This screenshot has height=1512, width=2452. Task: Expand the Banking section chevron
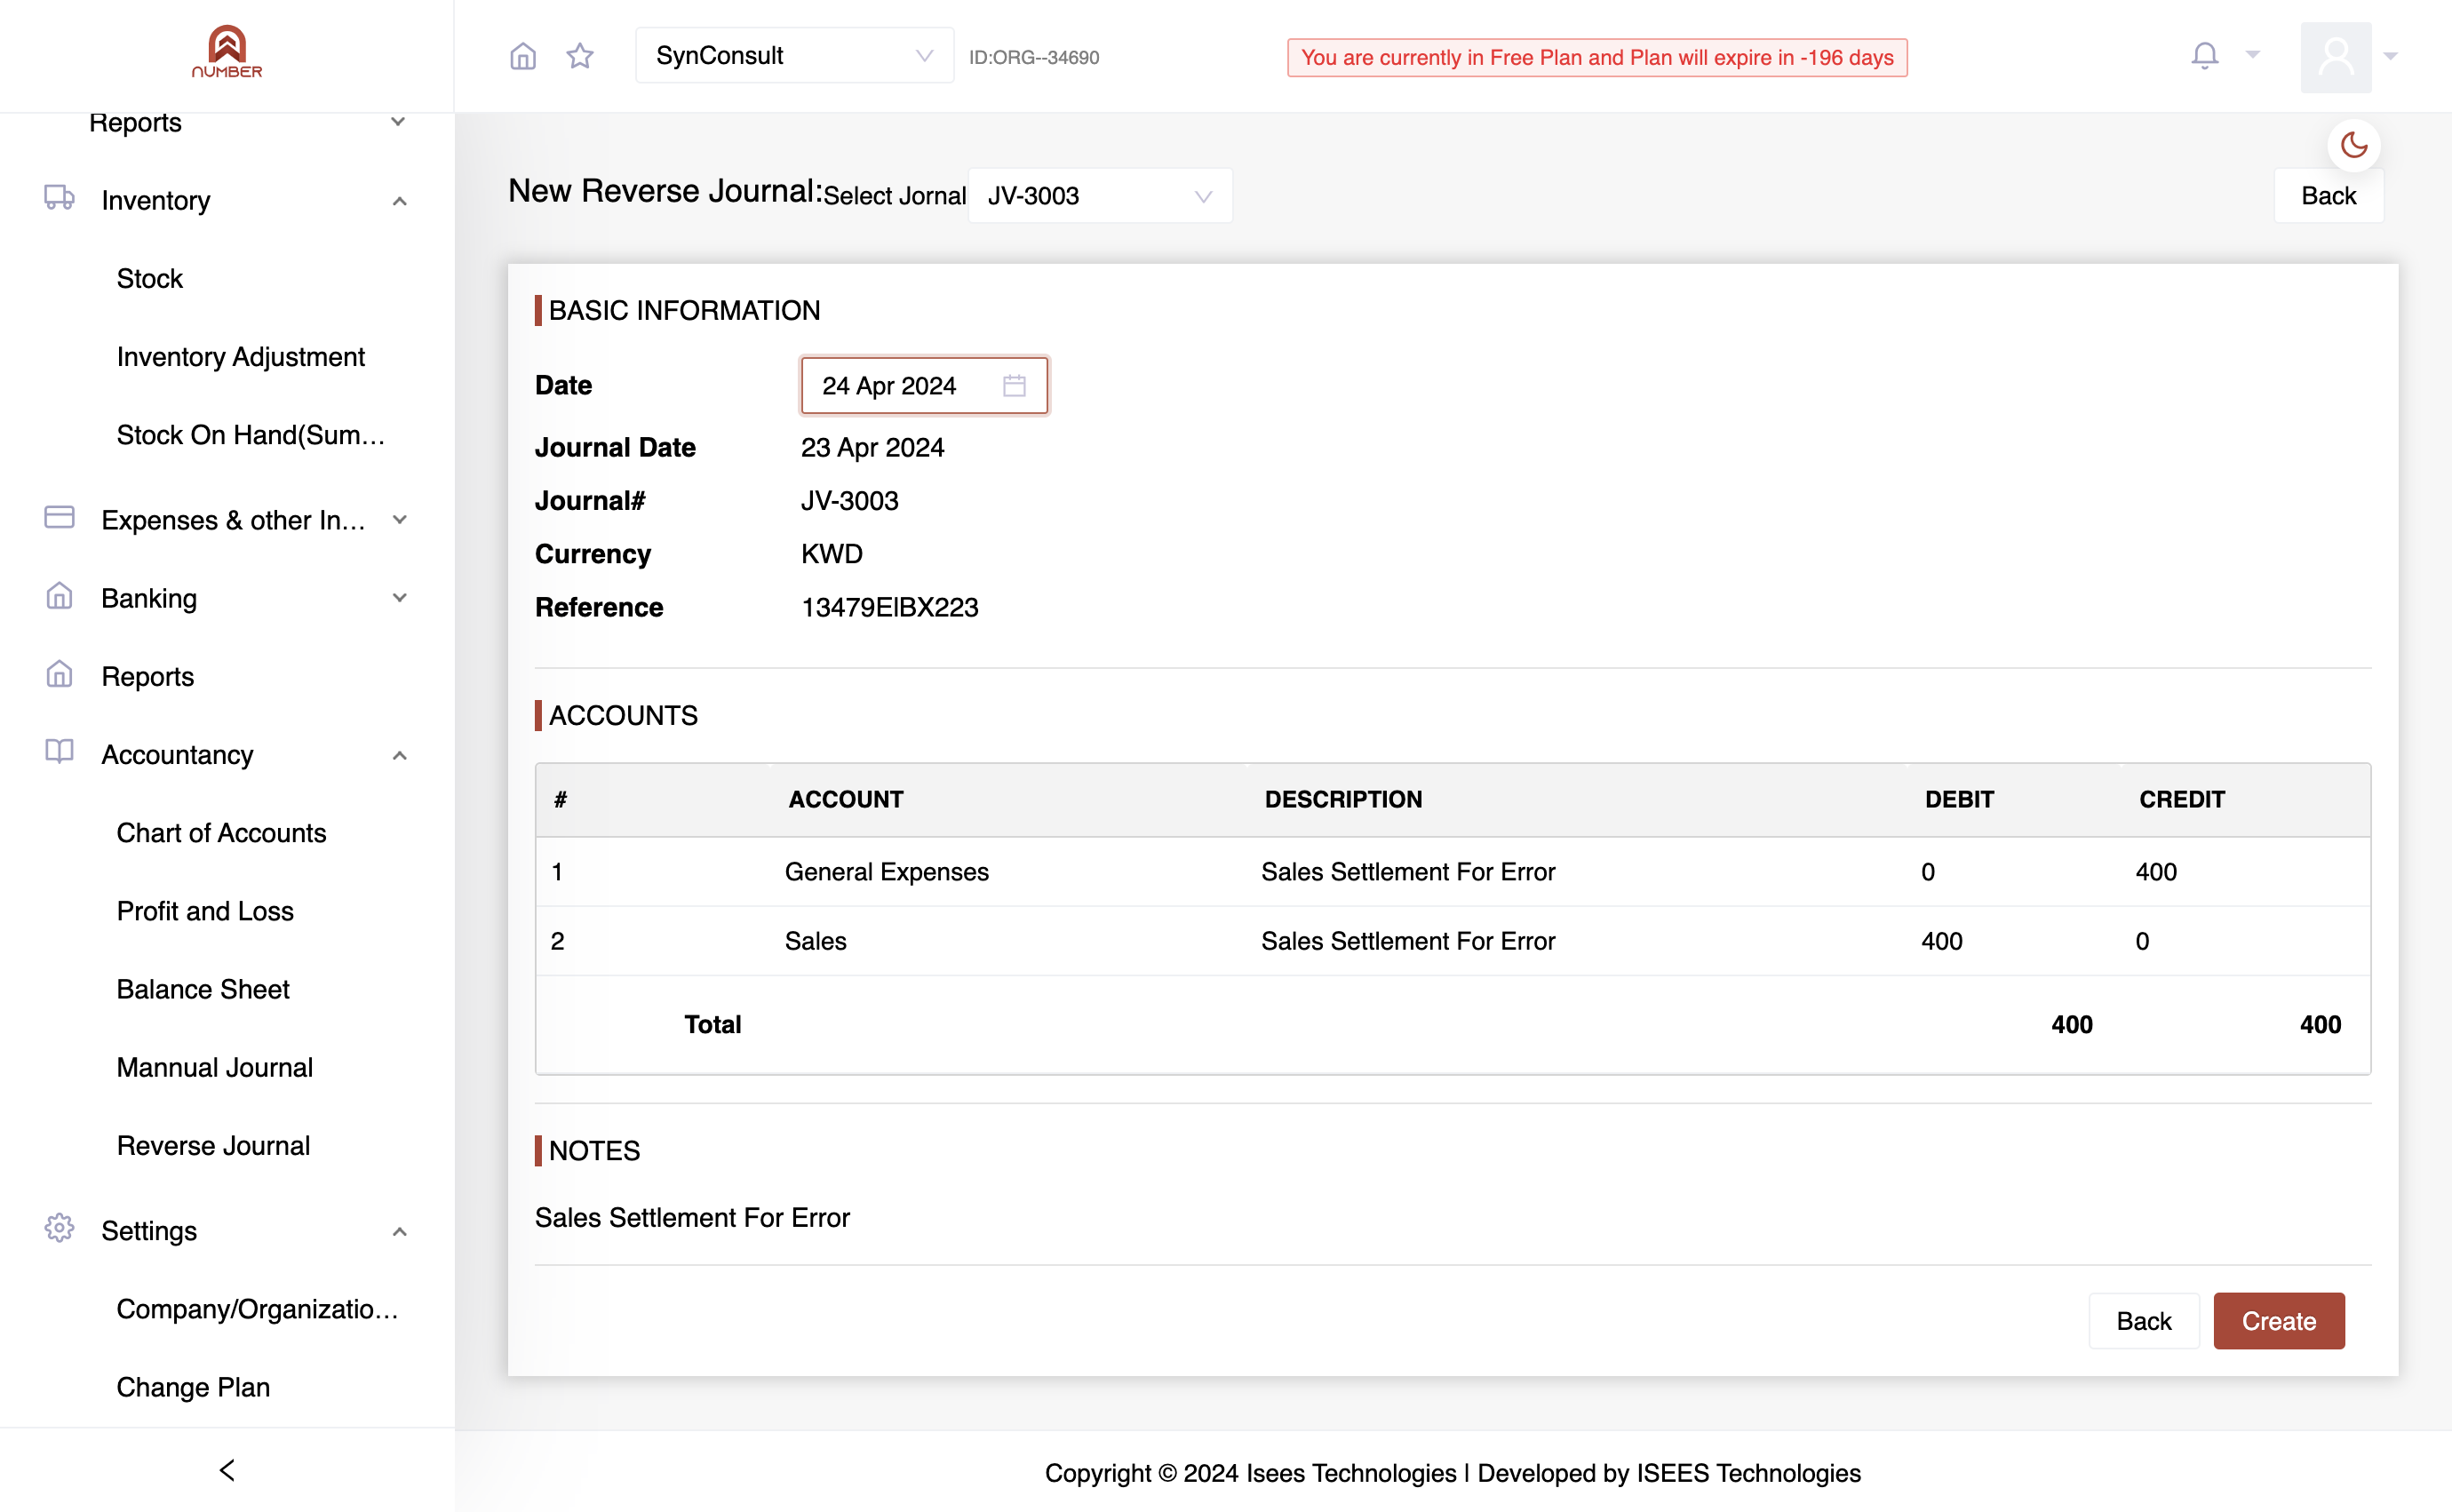tap(399, 598)
